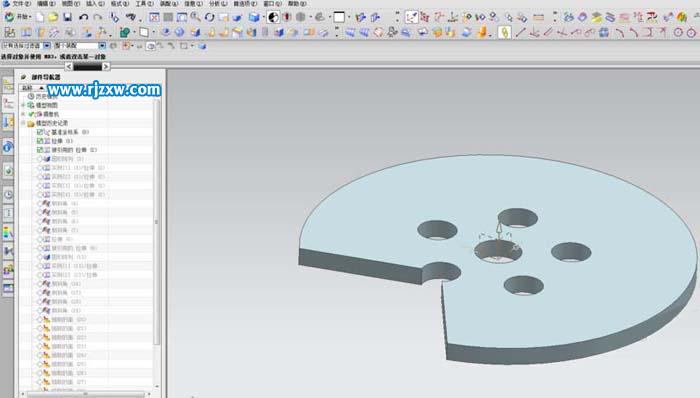Click the yellow chain link icon
Screen dimensions: 700x398
(x=504, y=33)
